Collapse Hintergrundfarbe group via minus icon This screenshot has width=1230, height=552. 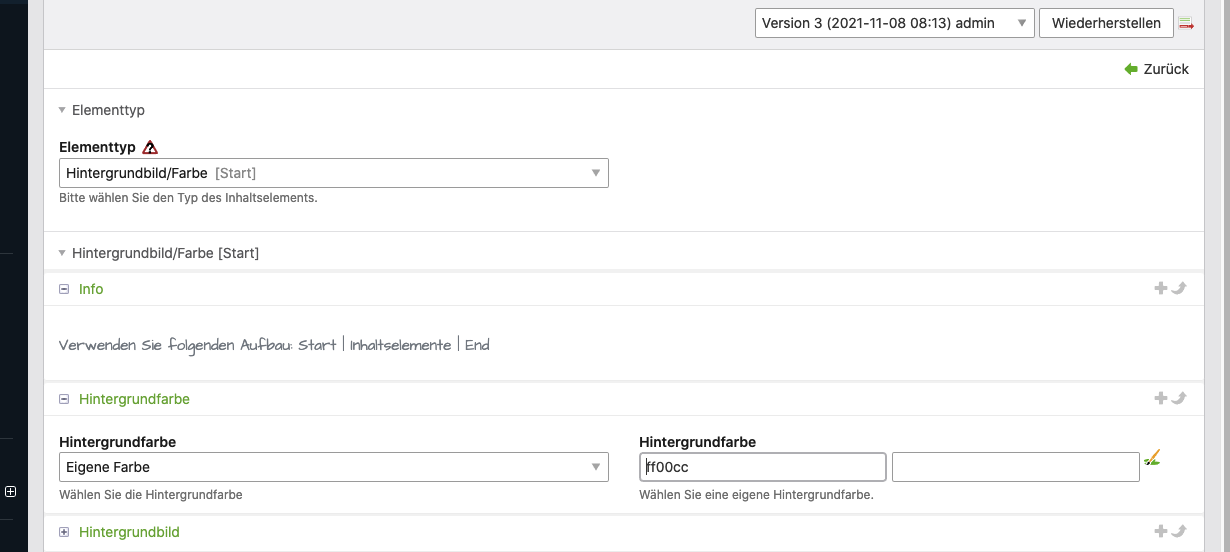coord(64,399)
